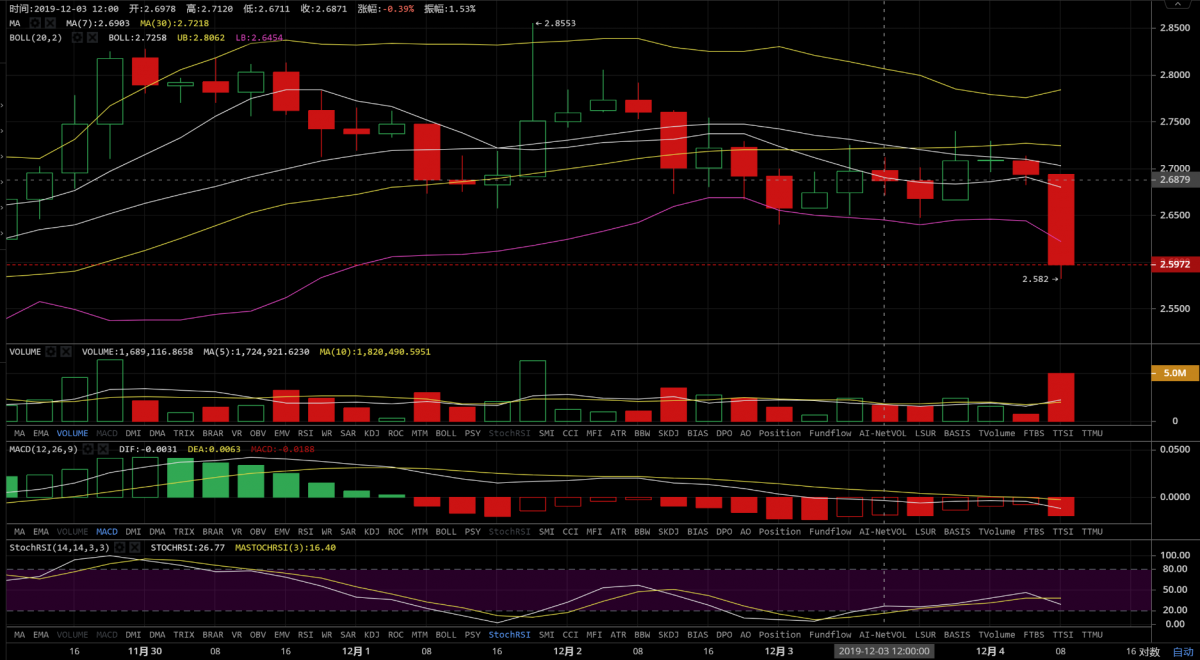This screenshot has width=1200, height=660.
Task: Select EMA tab in row below volume panel
Action: click(x=42, y=434)
